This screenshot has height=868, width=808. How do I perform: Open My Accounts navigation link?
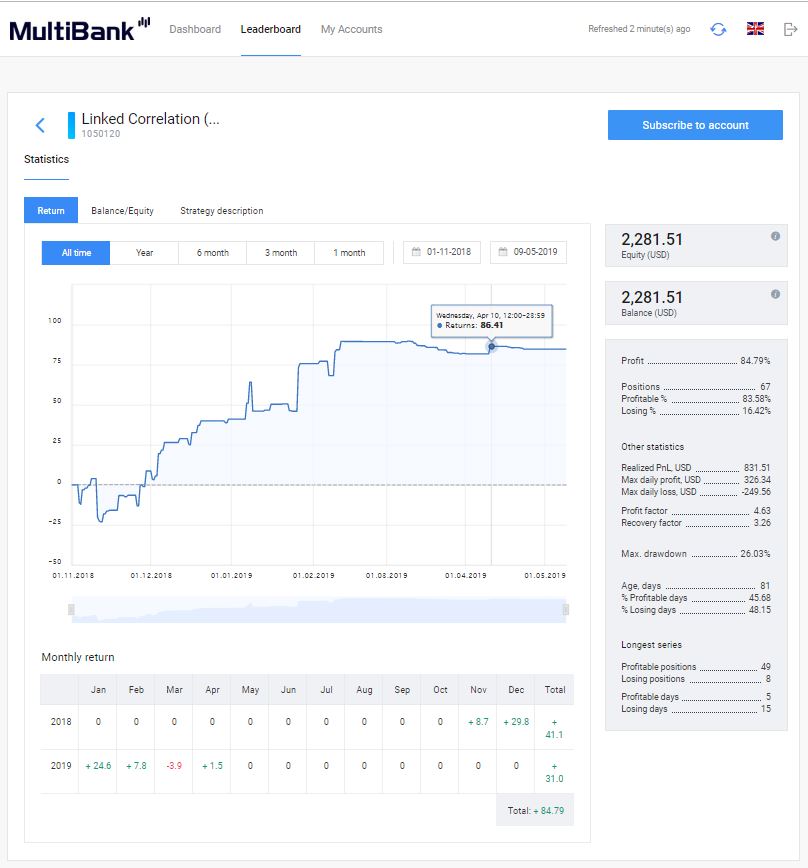point(351,29)
